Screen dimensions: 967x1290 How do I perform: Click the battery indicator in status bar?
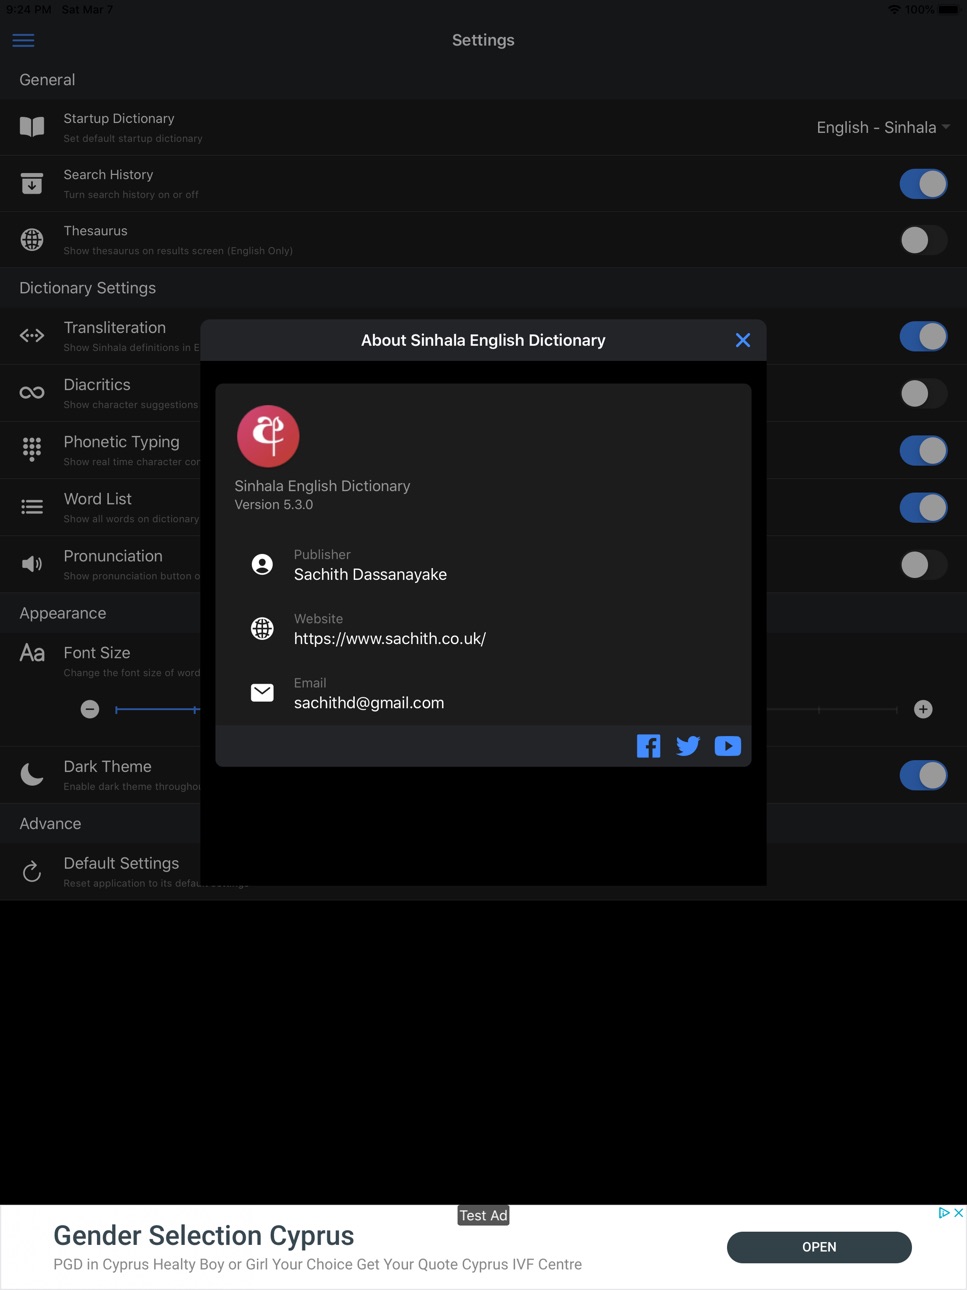point(947,9)
